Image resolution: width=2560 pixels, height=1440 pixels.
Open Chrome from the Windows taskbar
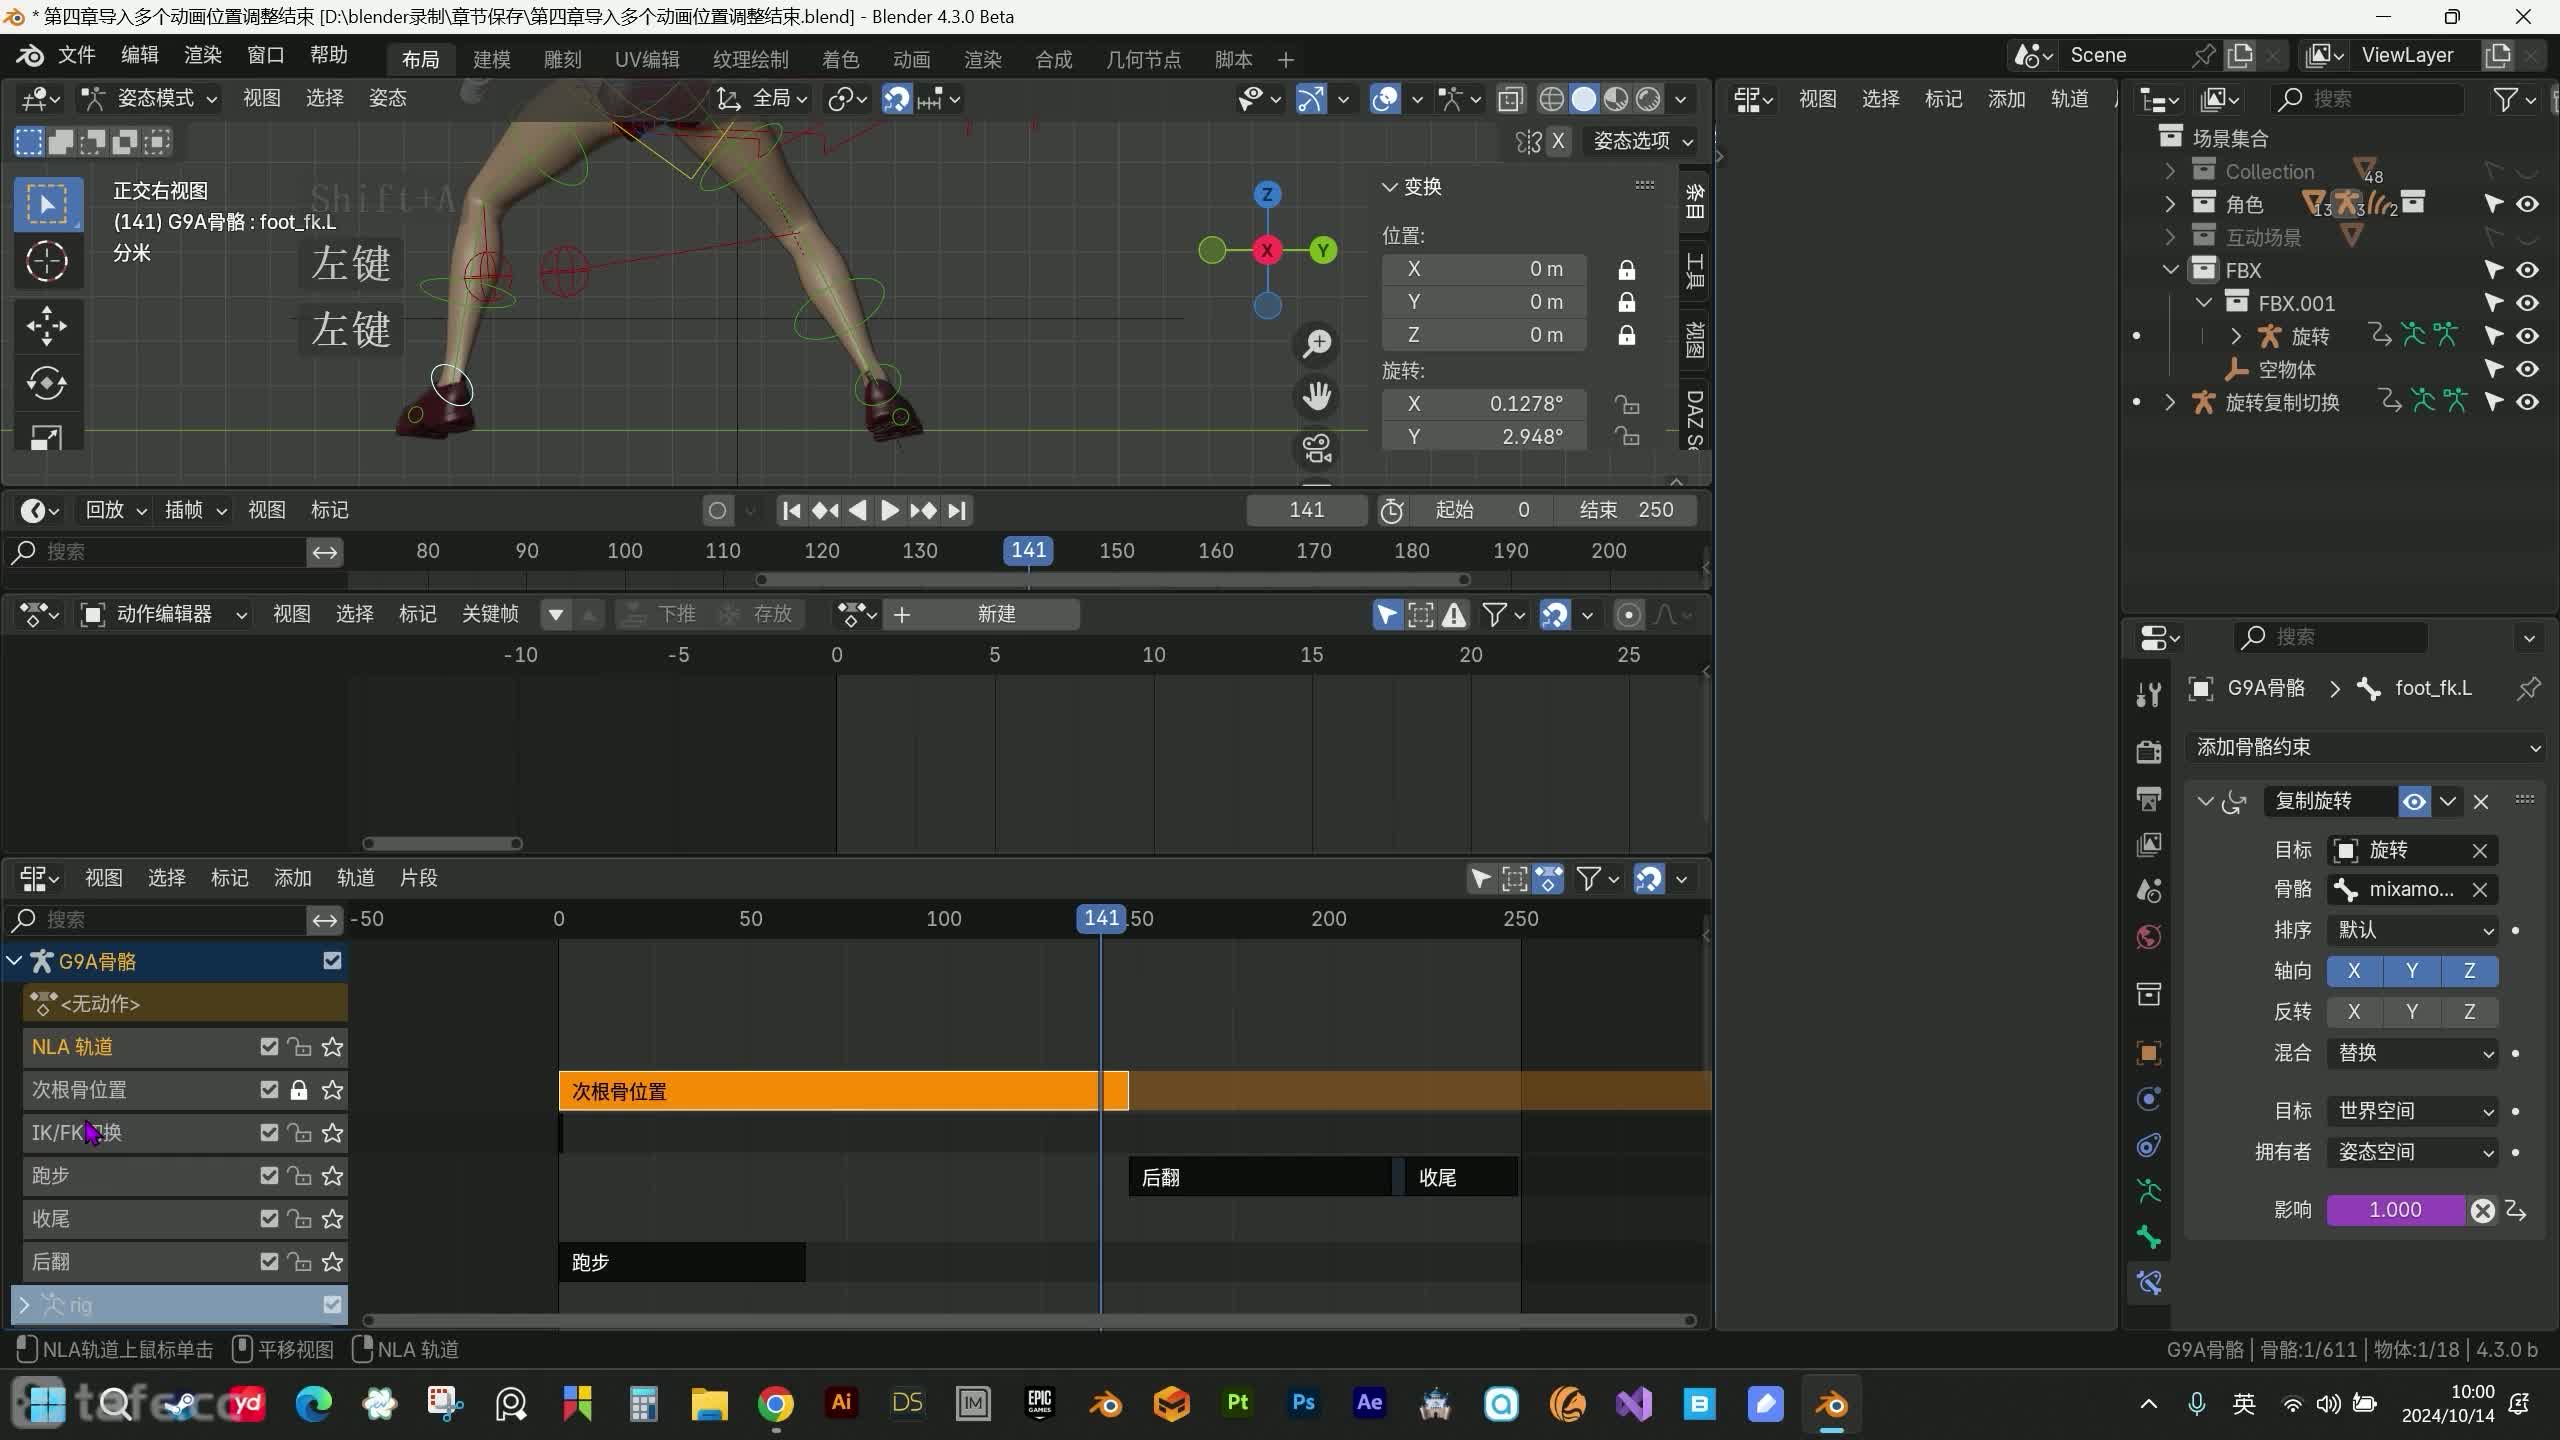(x=775, y=1405)
